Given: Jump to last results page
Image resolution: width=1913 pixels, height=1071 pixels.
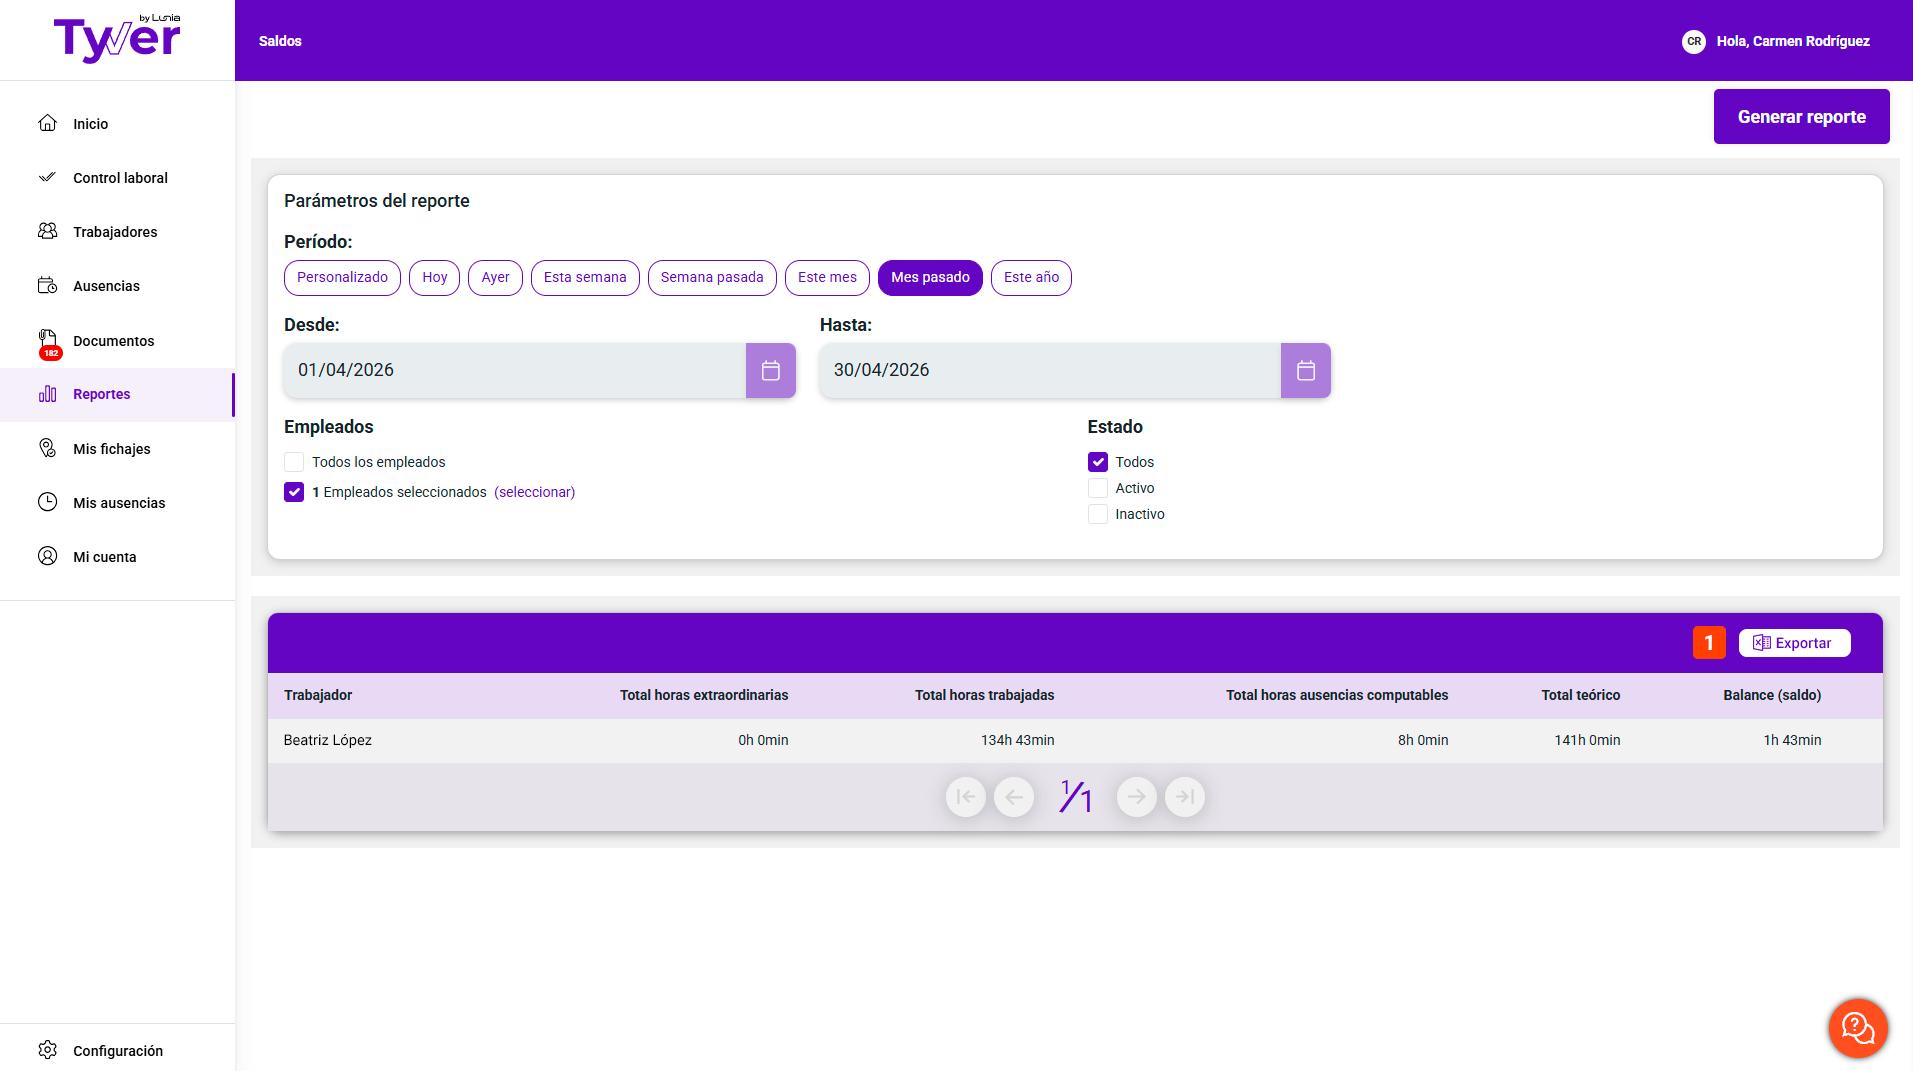Looking at the screenshot, I should point(1185,797).
